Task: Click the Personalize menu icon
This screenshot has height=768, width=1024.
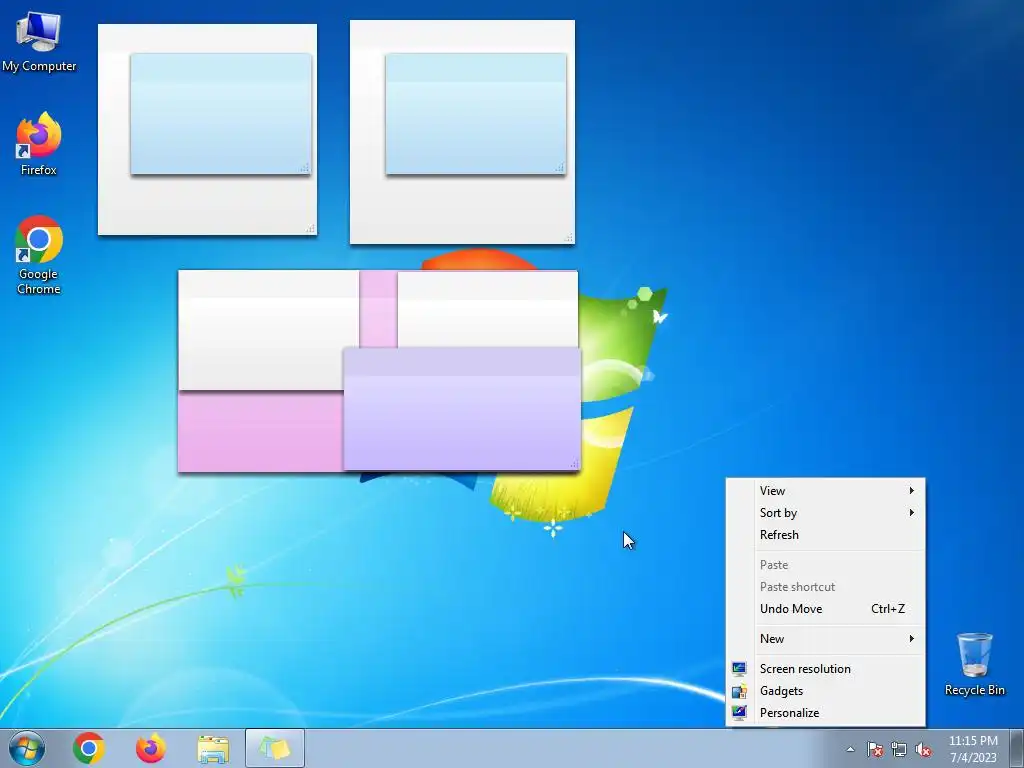Action: [739, 712]
